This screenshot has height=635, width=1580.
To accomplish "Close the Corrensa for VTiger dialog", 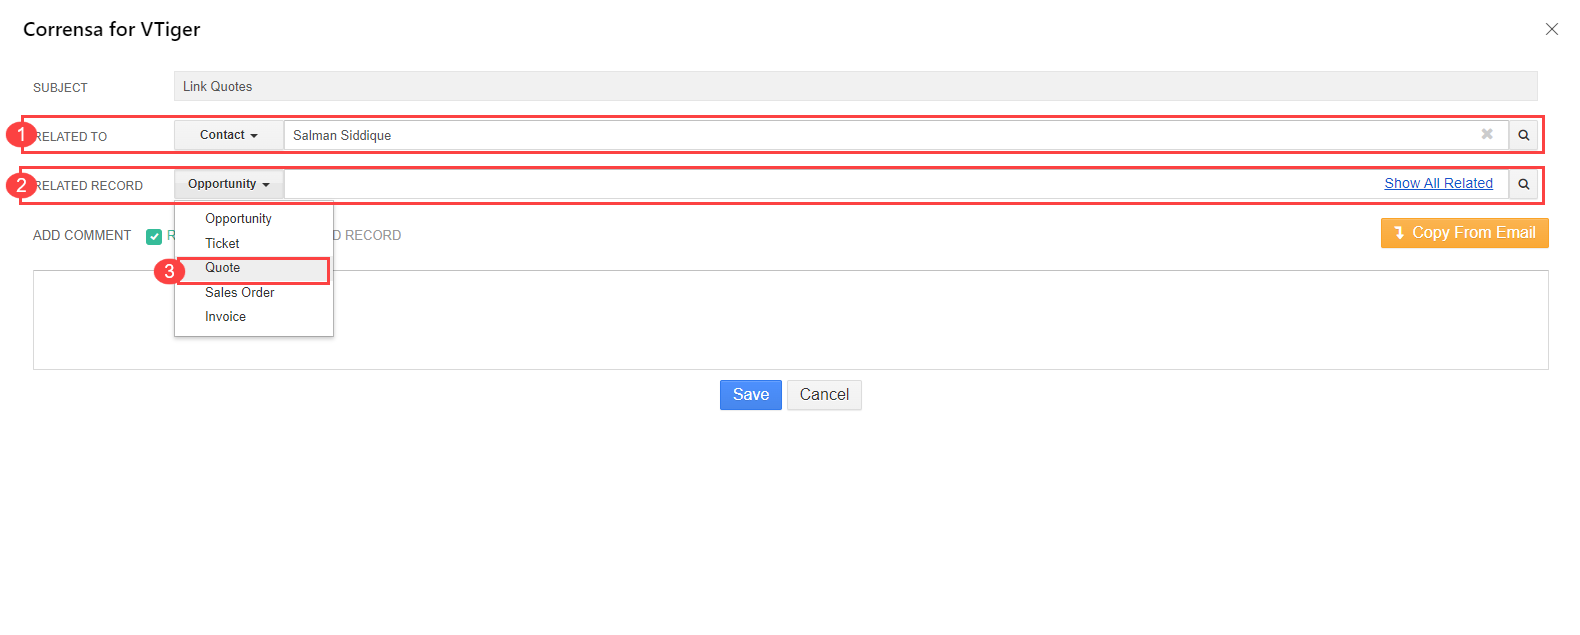I will point(1552,29).
